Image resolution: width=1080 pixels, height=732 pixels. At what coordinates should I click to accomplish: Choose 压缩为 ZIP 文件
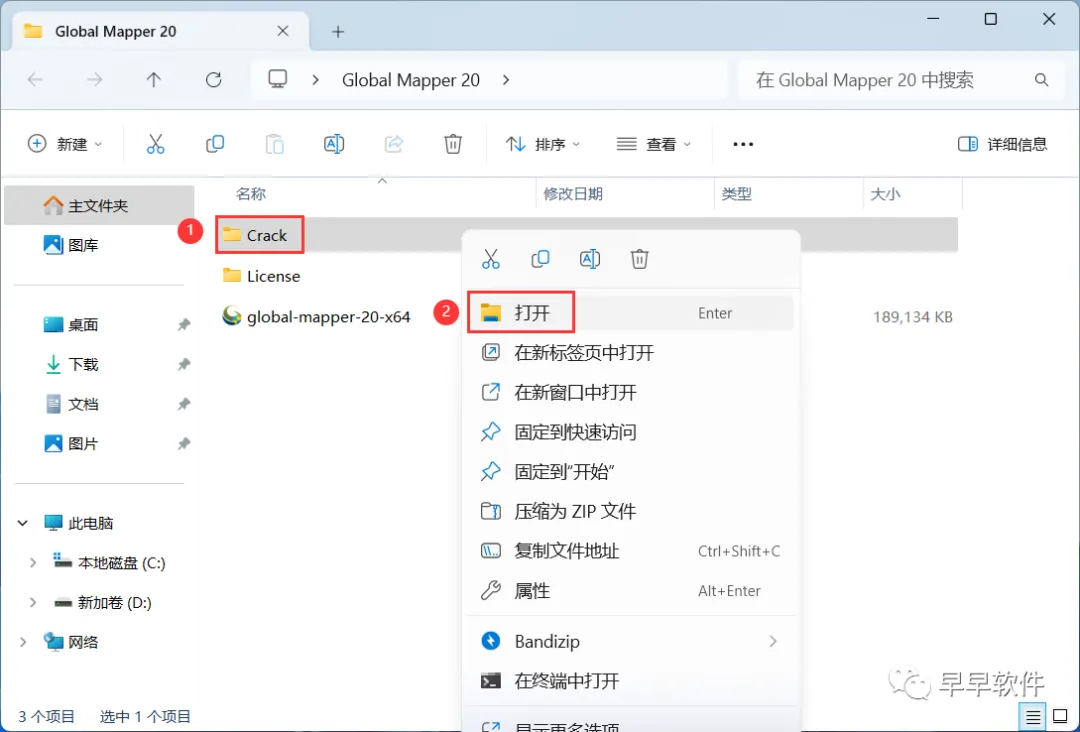pos(630,512)
